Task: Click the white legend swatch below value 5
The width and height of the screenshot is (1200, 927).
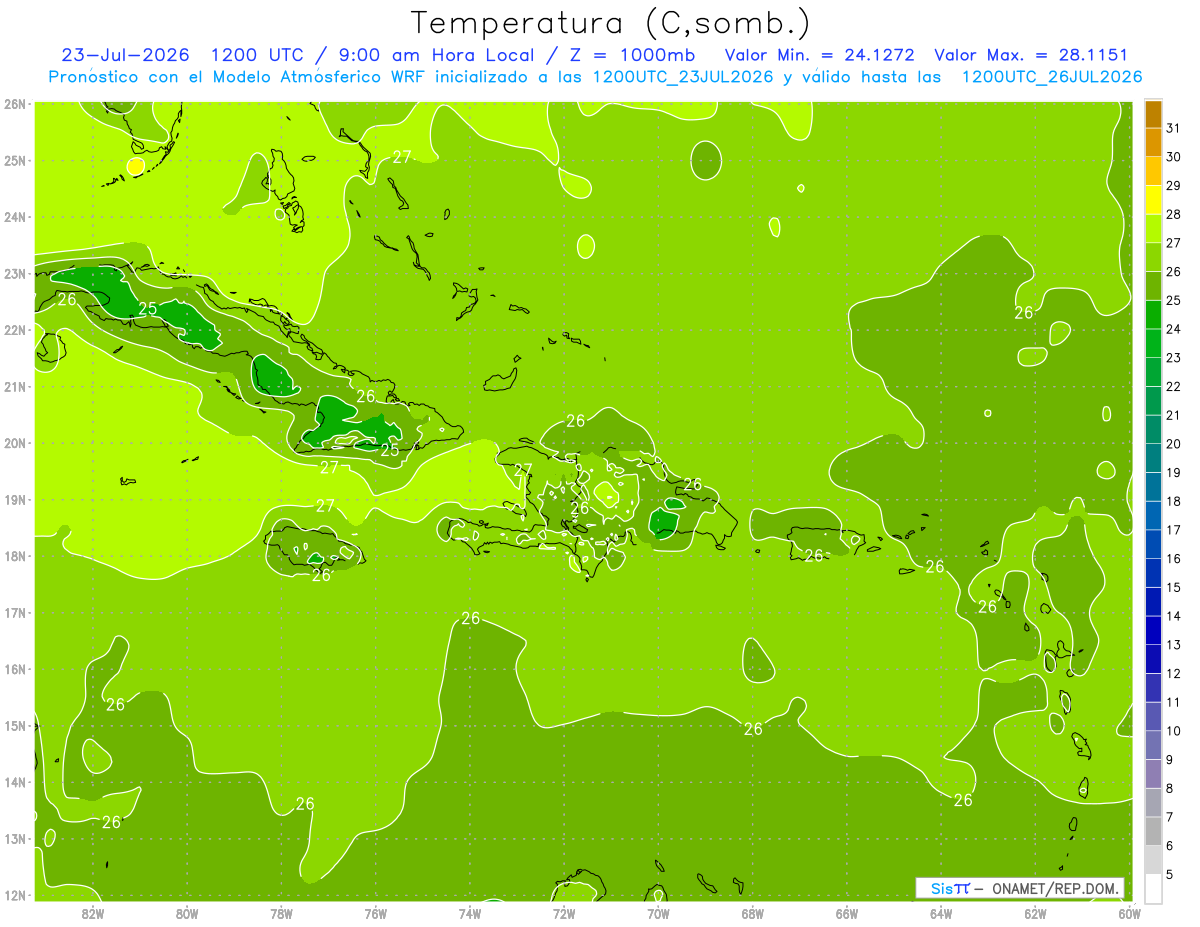Action: pyautogui.click(x=1152, y=888)
